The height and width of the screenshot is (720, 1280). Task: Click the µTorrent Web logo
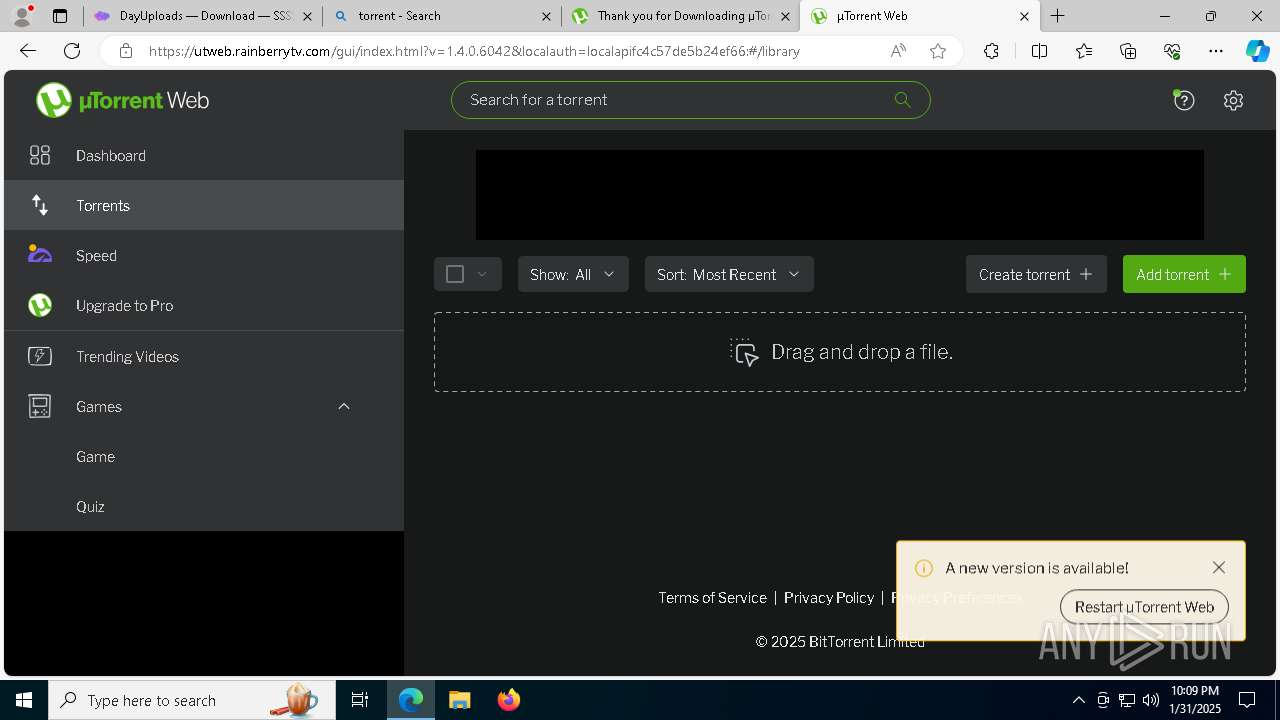click(x=123, y=100)
